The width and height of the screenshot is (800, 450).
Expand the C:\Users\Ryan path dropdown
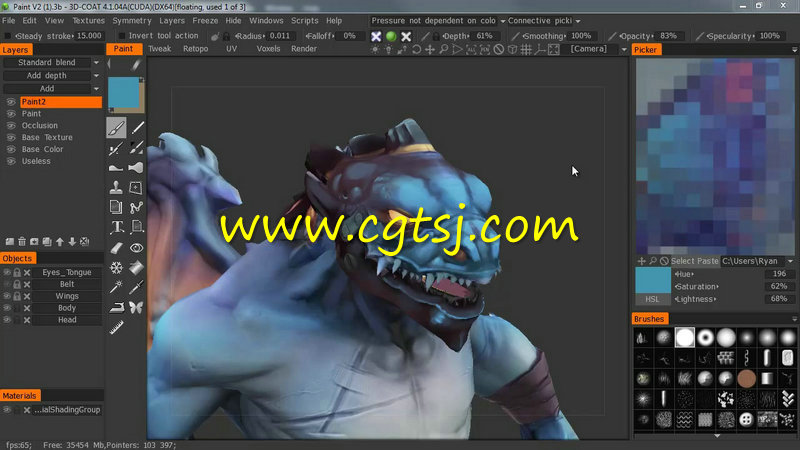(x=790, y=261)
